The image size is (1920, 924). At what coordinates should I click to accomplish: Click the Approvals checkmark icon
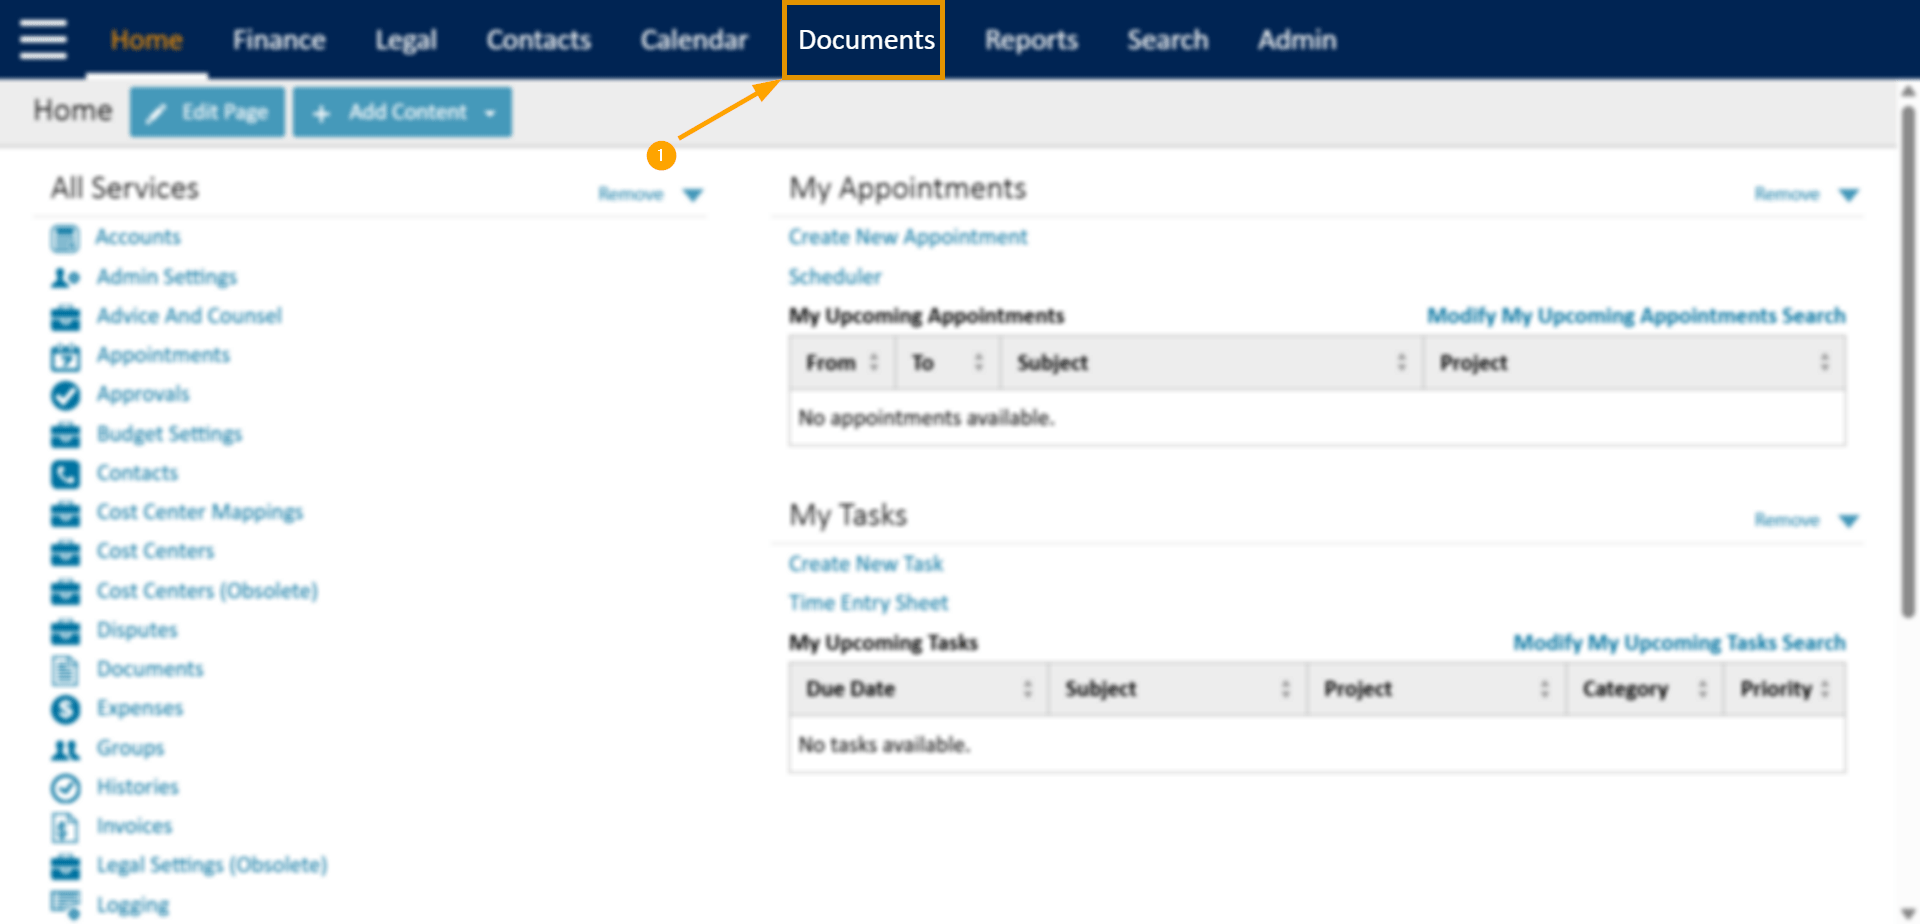click(64, 395)
